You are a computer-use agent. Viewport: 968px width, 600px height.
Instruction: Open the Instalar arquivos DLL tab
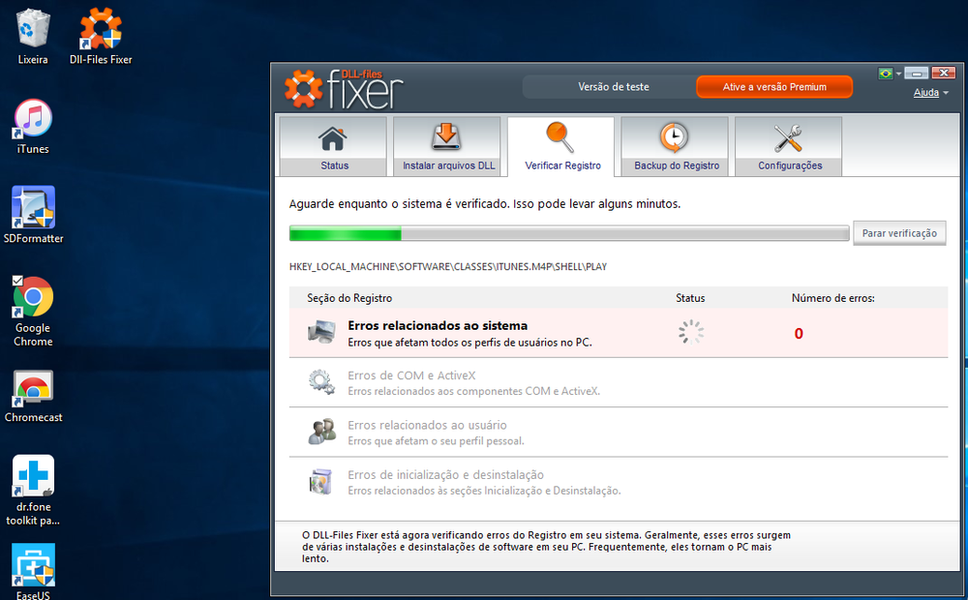pyautogui.click(x=448, y=147)
